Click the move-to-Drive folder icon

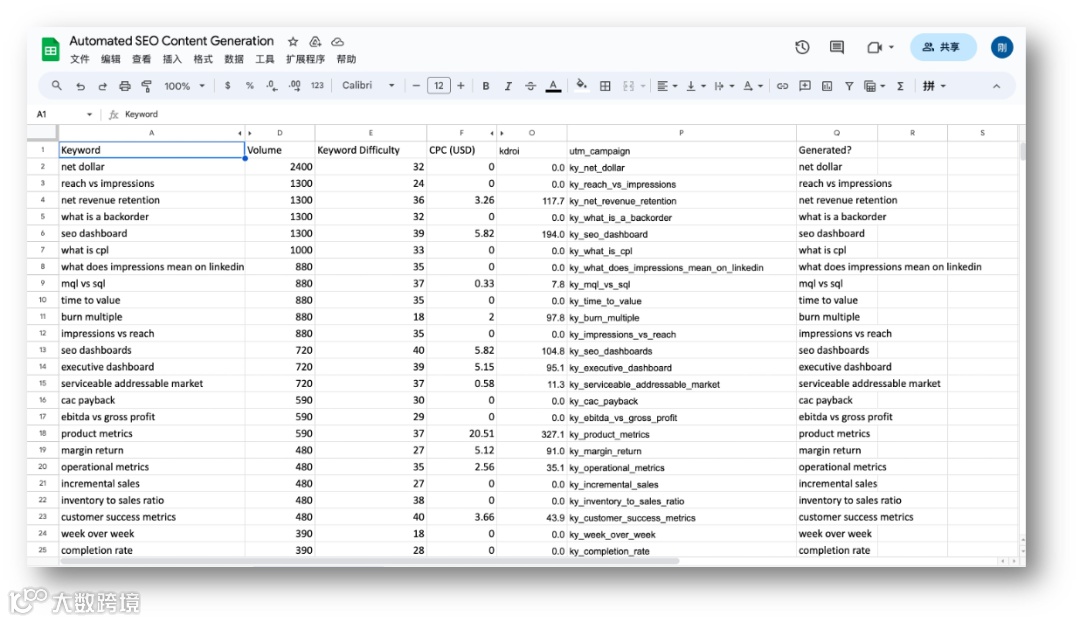(315, 41)
